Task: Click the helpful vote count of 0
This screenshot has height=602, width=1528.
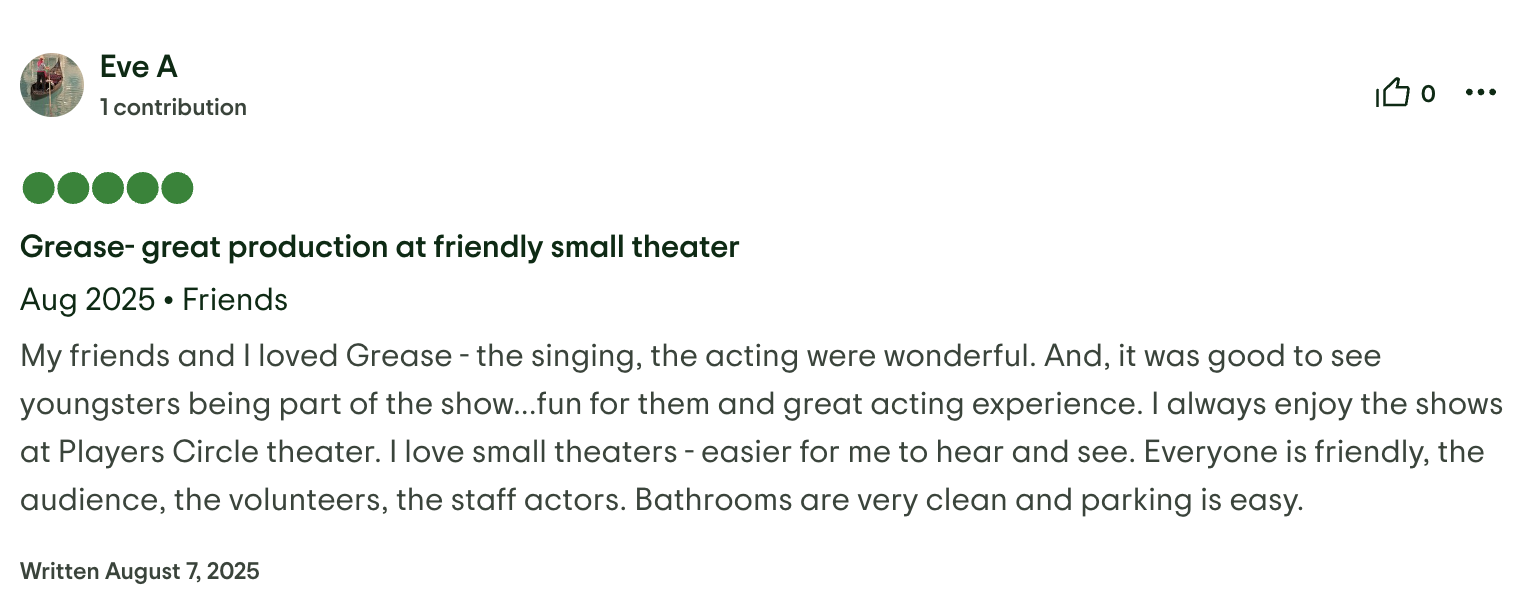Action: pyautogui.click(x=1428, y=94)
